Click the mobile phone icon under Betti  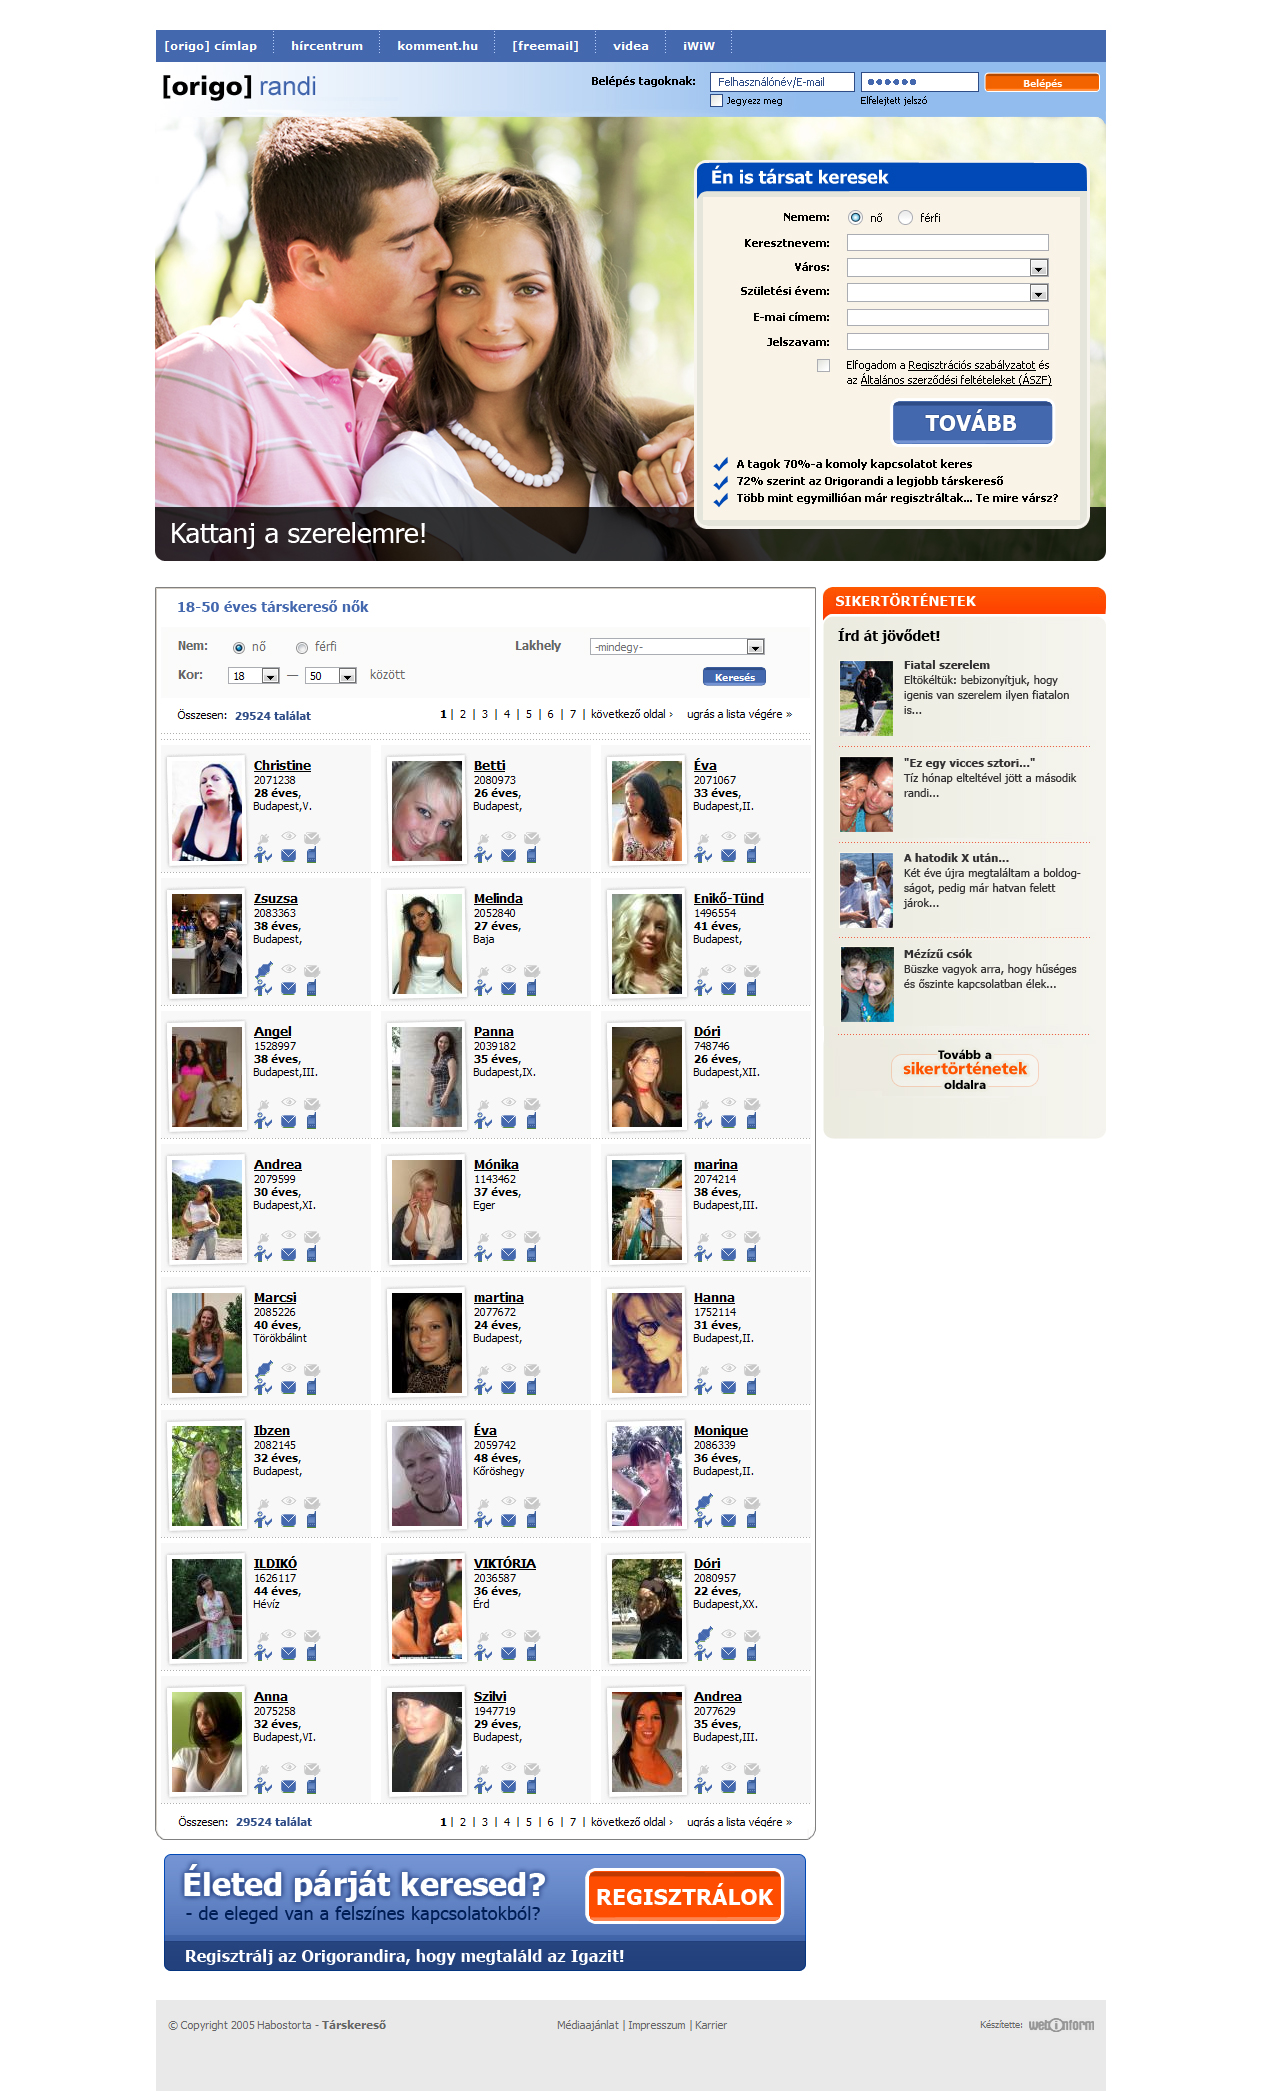(x=531, y=855)
